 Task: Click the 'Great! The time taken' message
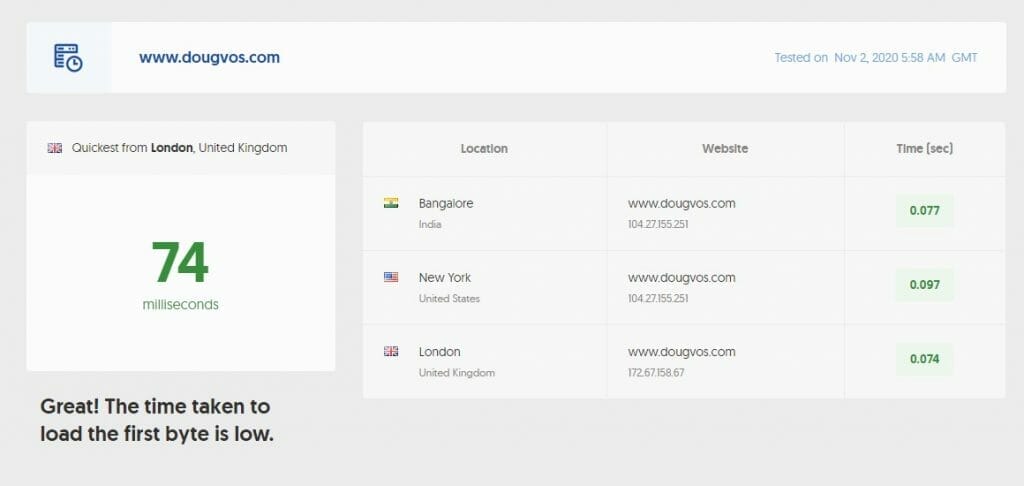tap(157, 420)
